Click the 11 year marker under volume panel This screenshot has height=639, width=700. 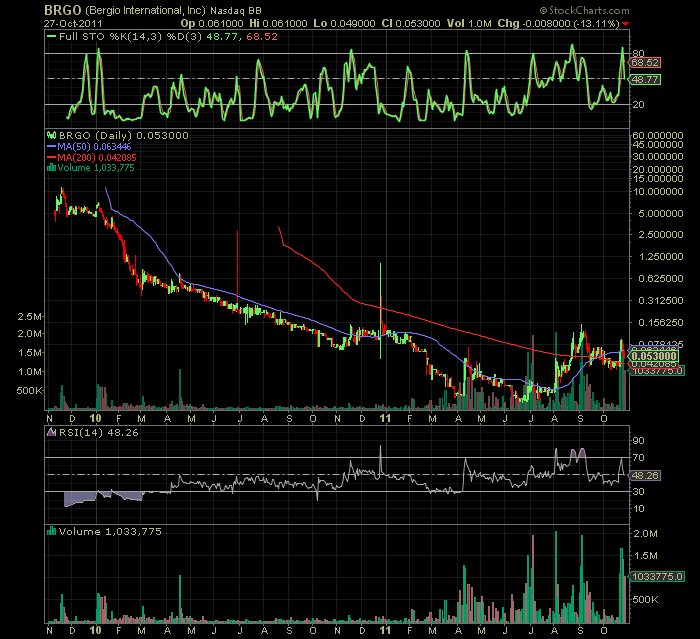(x=385, y=630)
